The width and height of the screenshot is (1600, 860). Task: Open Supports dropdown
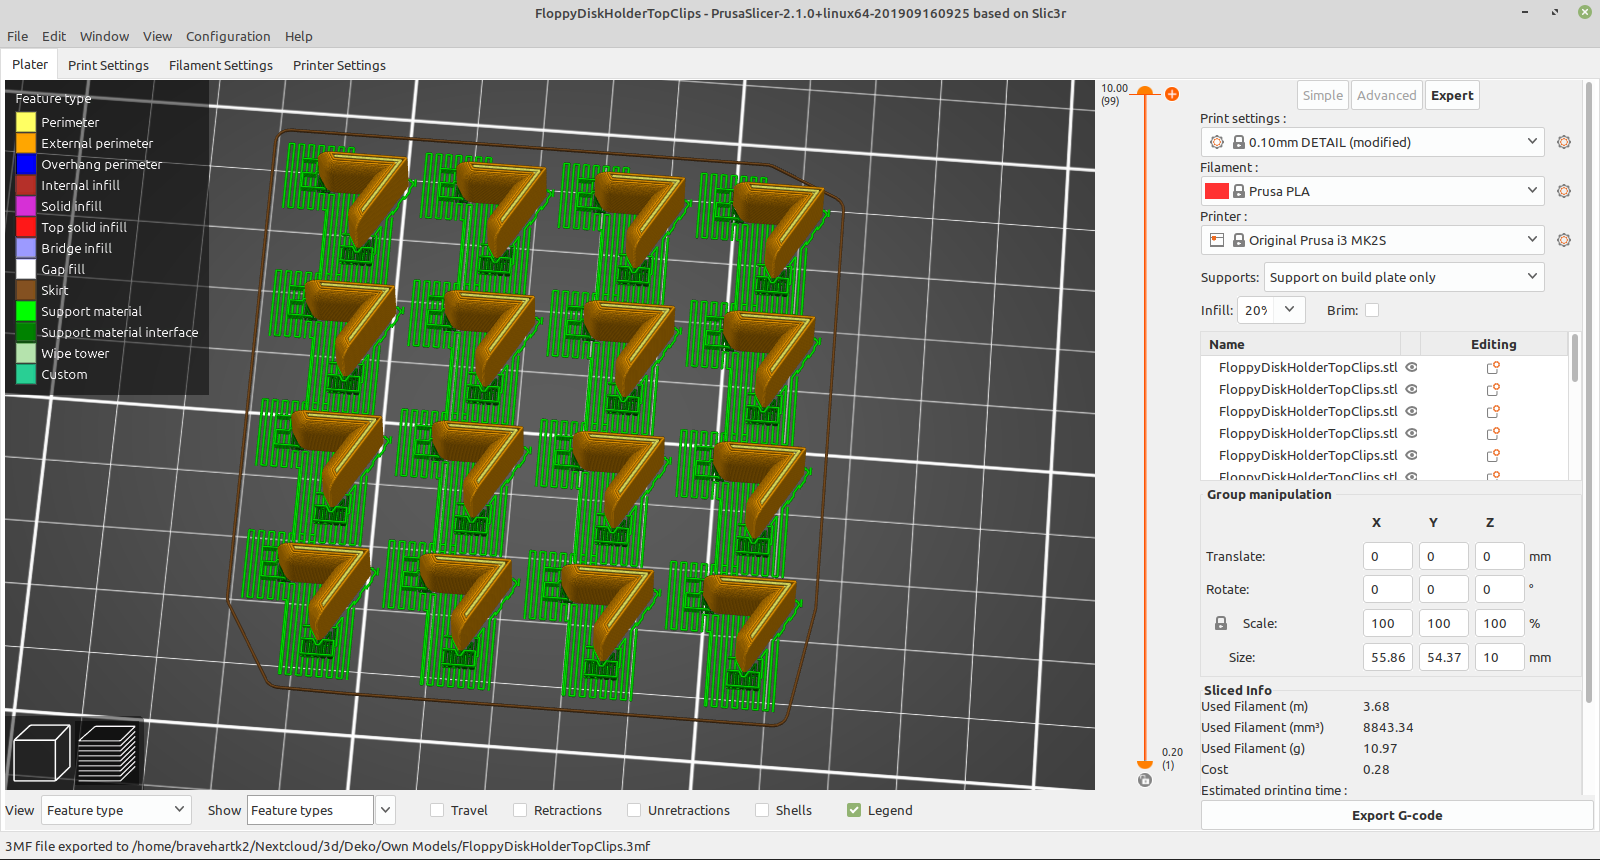[x=1404, y=277]
